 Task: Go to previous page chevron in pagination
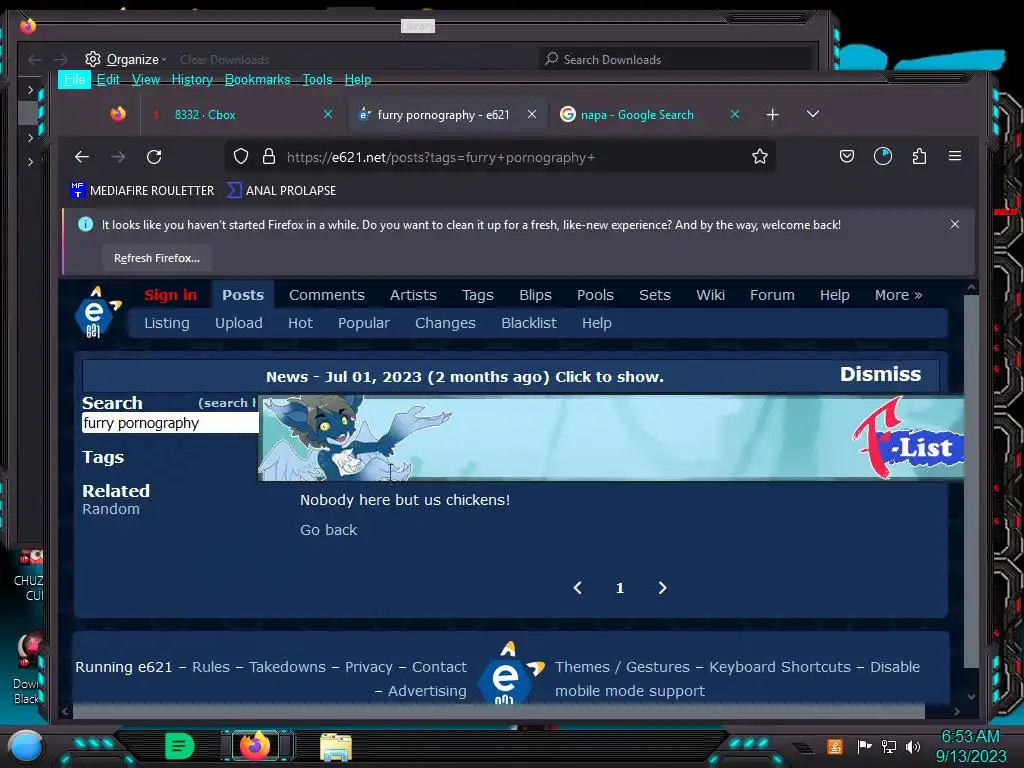click(x=577, y=588)
